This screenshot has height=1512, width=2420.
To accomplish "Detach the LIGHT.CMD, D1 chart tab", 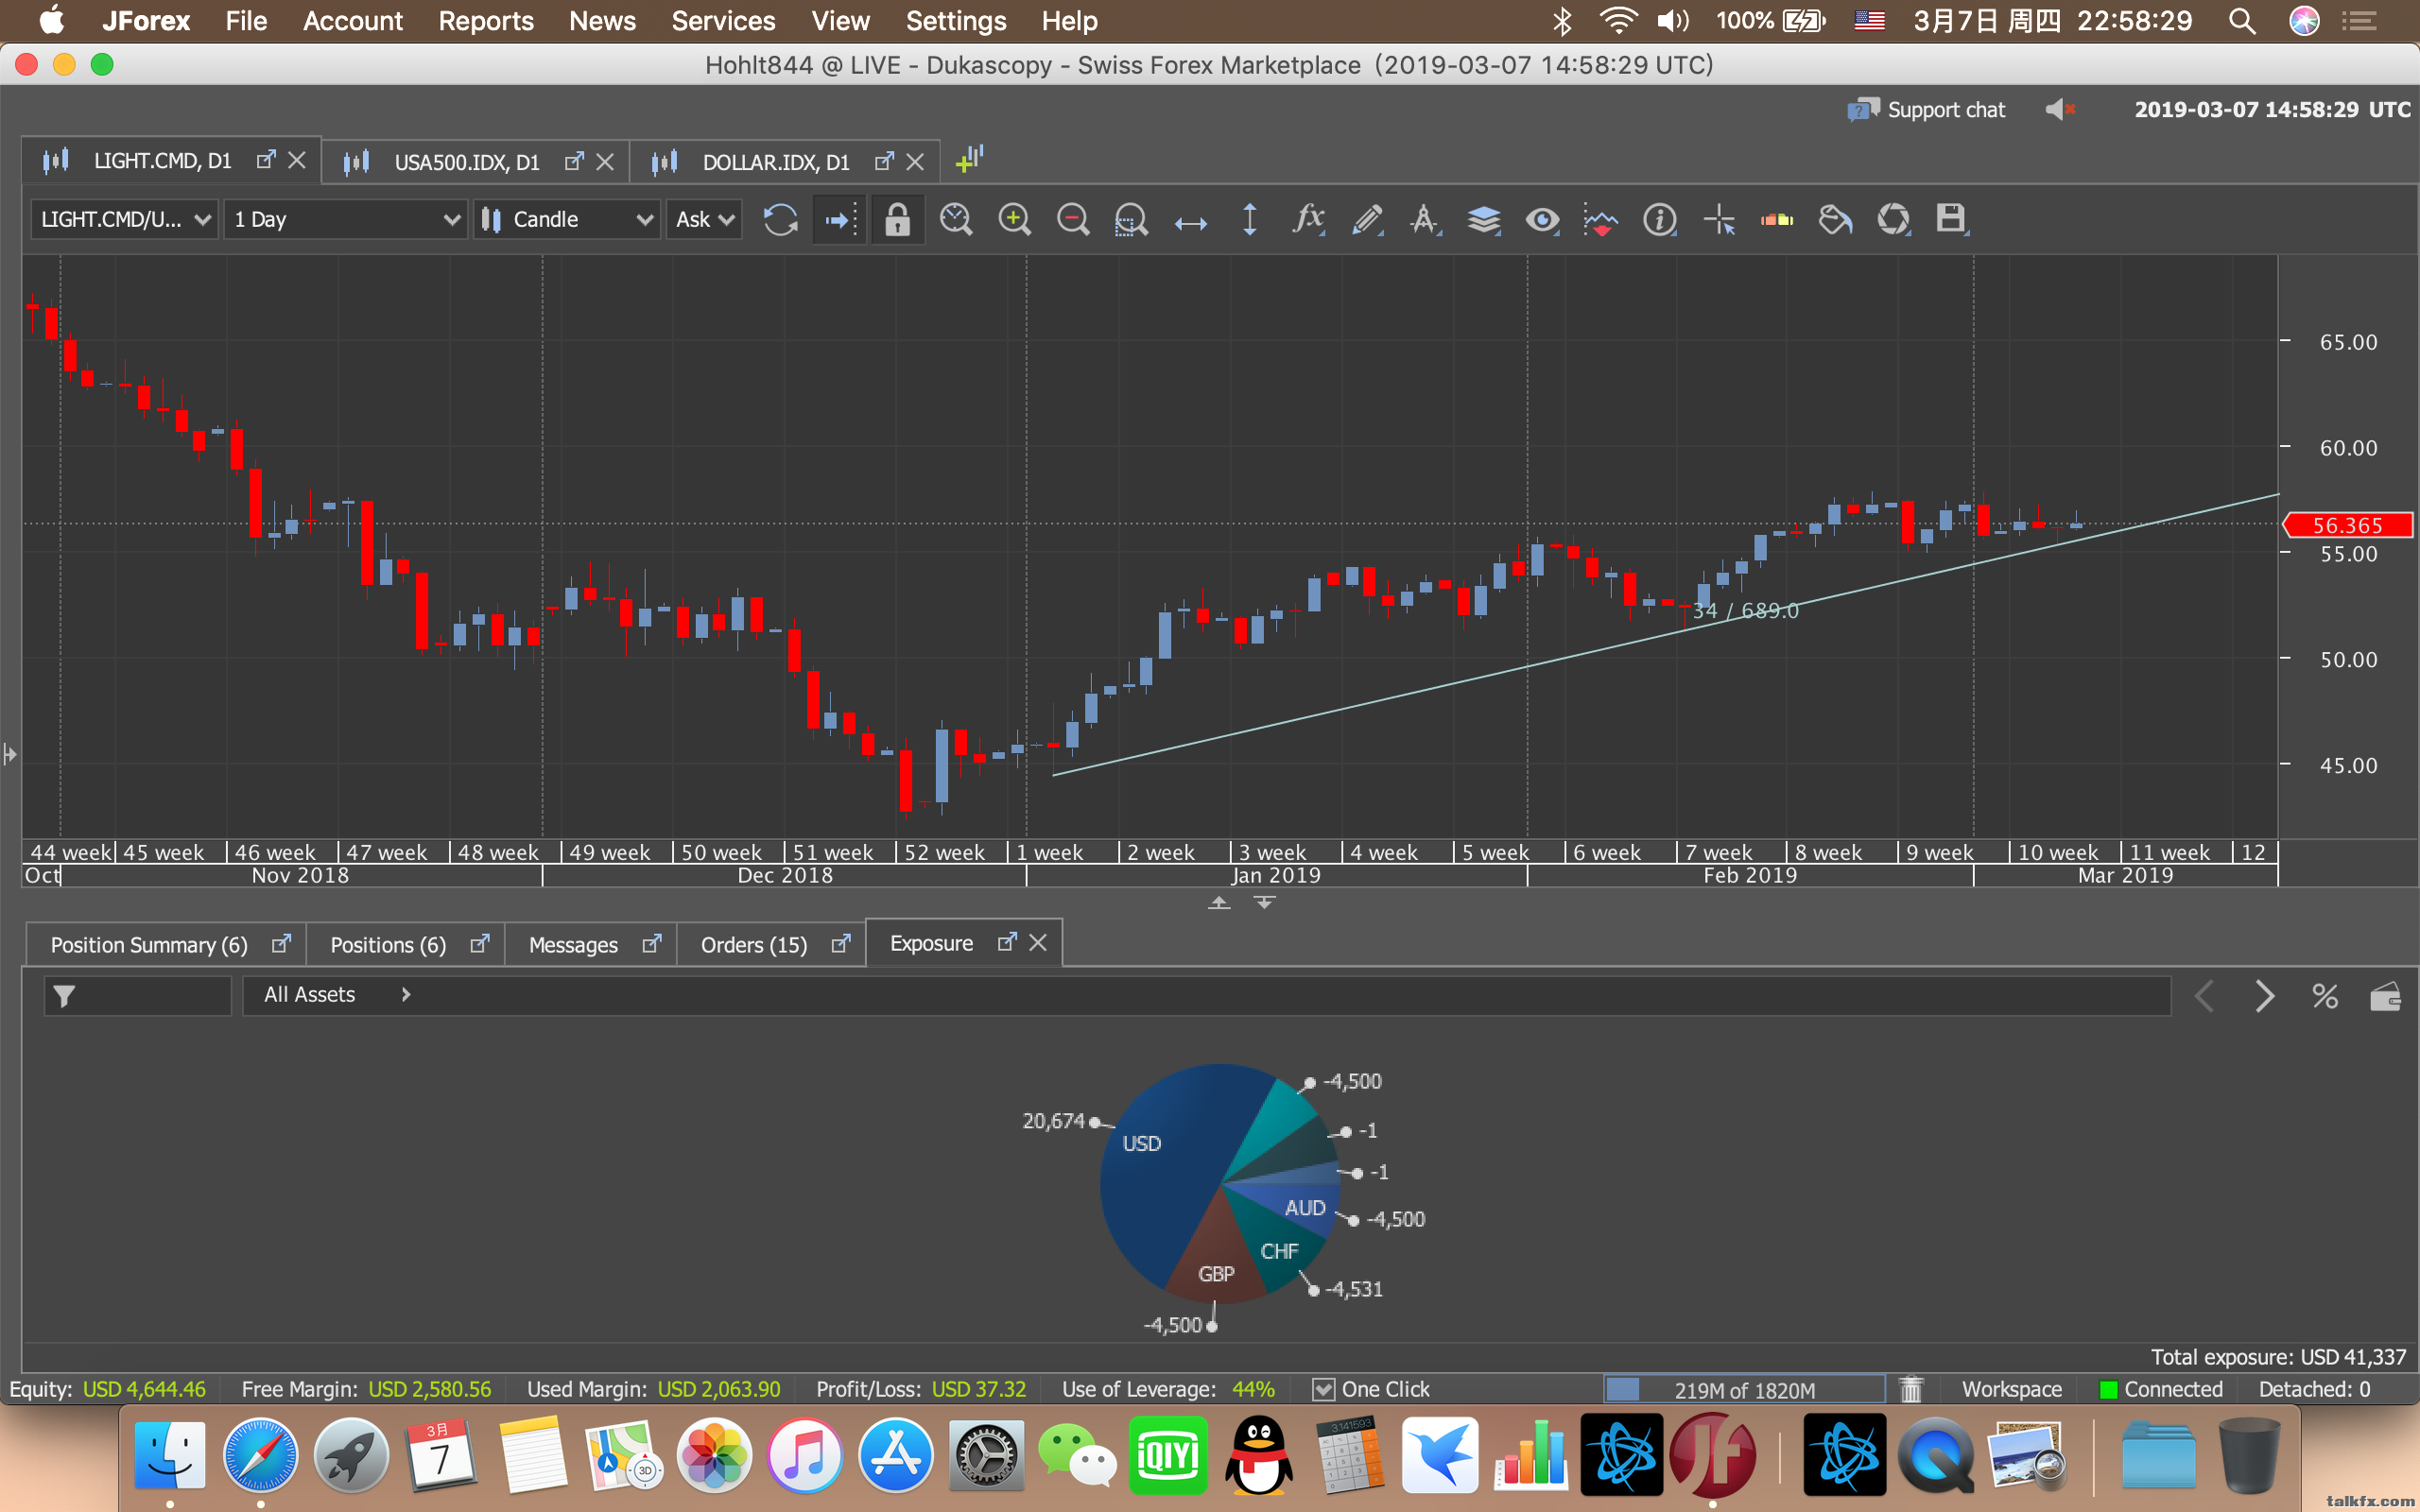I will [x=265, y=160].
